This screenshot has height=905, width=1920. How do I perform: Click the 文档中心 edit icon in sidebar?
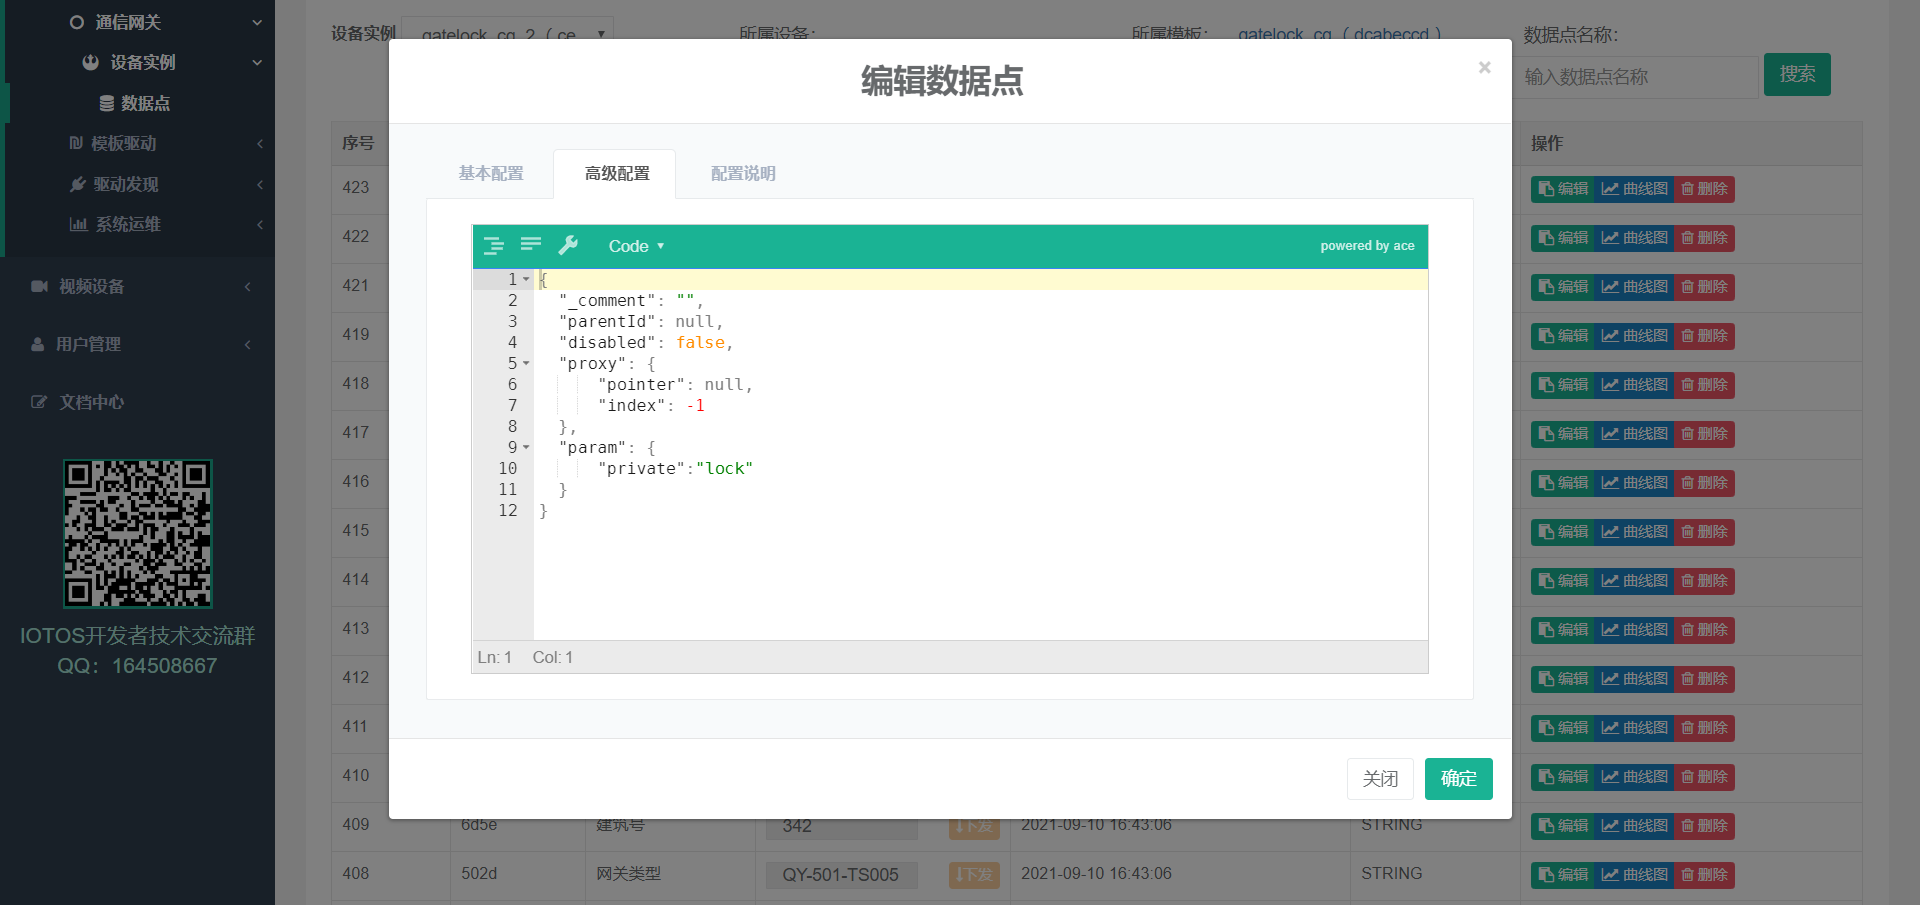39,403
